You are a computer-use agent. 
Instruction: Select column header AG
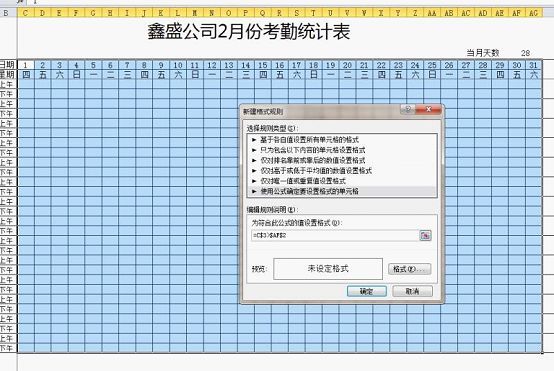tap(534, 13)
